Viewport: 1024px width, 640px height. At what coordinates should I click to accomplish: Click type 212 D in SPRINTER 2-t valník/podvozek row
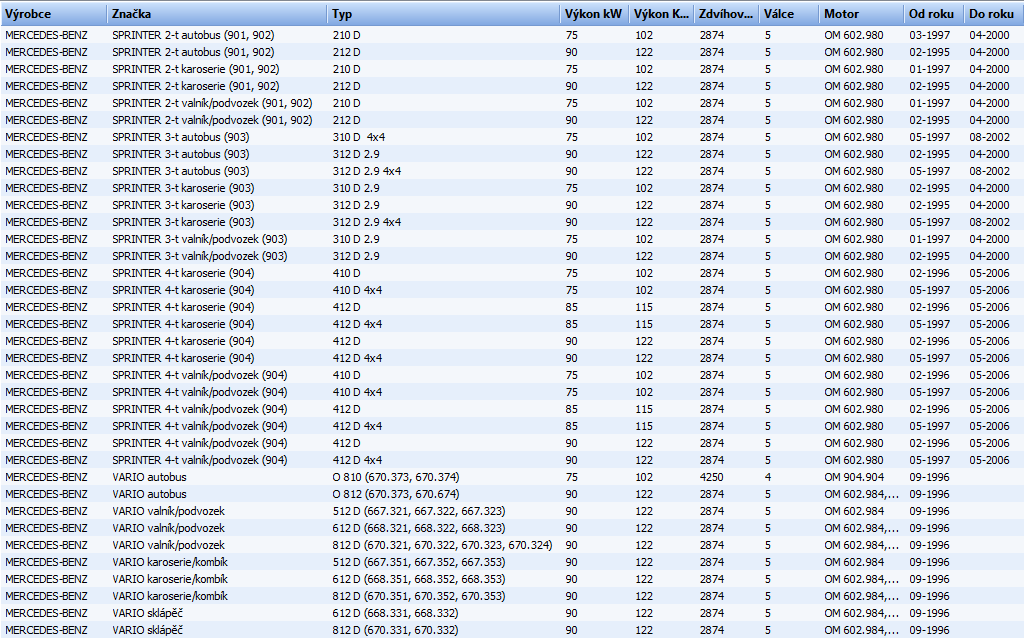pyautogui.click(x=346, y=120)
